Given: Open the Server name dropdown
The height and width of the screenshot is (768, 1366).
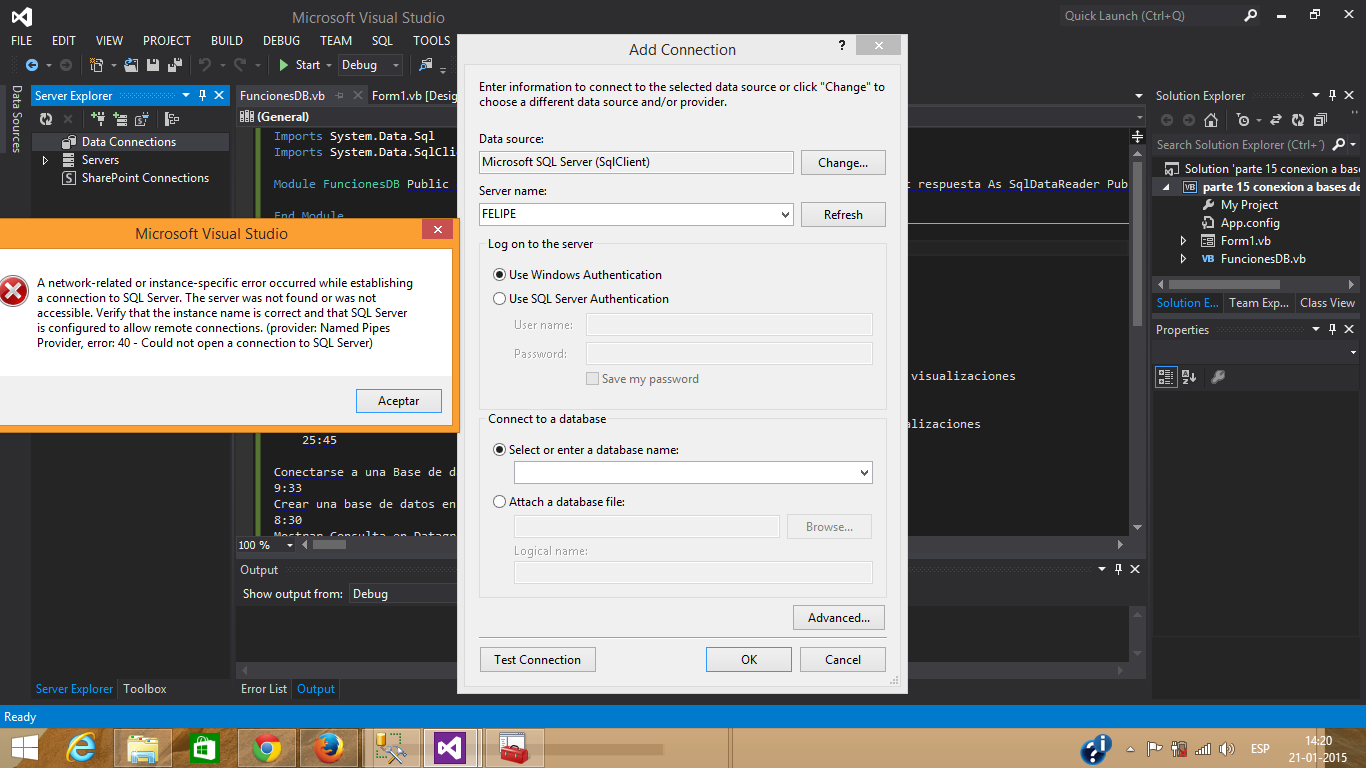Looking at the screenshot, I should [784, 214].
